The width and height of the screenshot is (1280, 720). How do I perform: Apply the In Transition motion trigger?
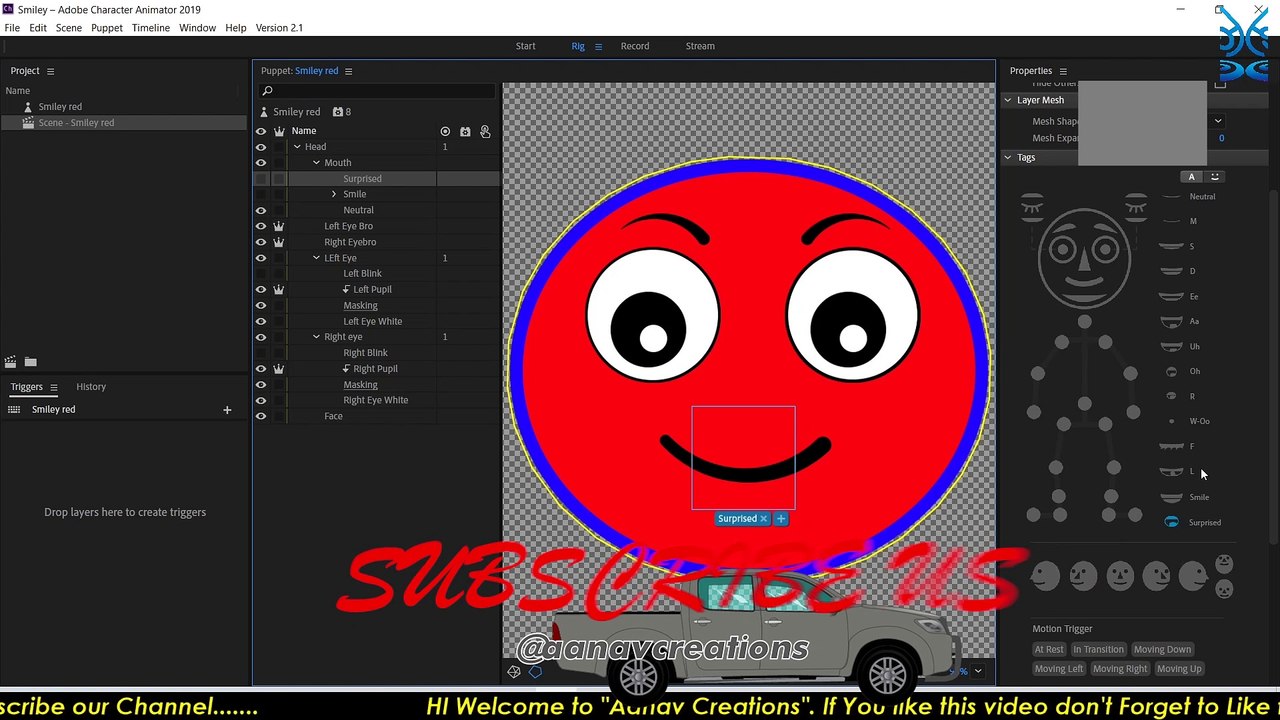point(1098,650)
